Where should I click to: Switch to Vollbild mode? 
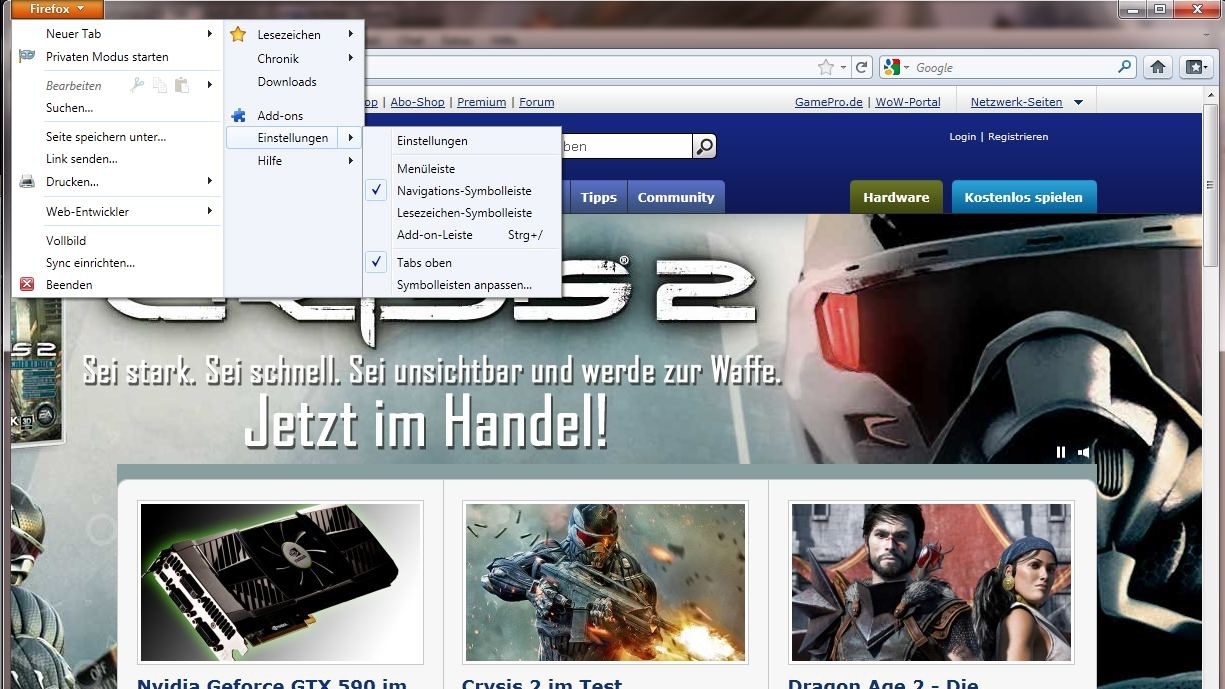pos(66,240)
